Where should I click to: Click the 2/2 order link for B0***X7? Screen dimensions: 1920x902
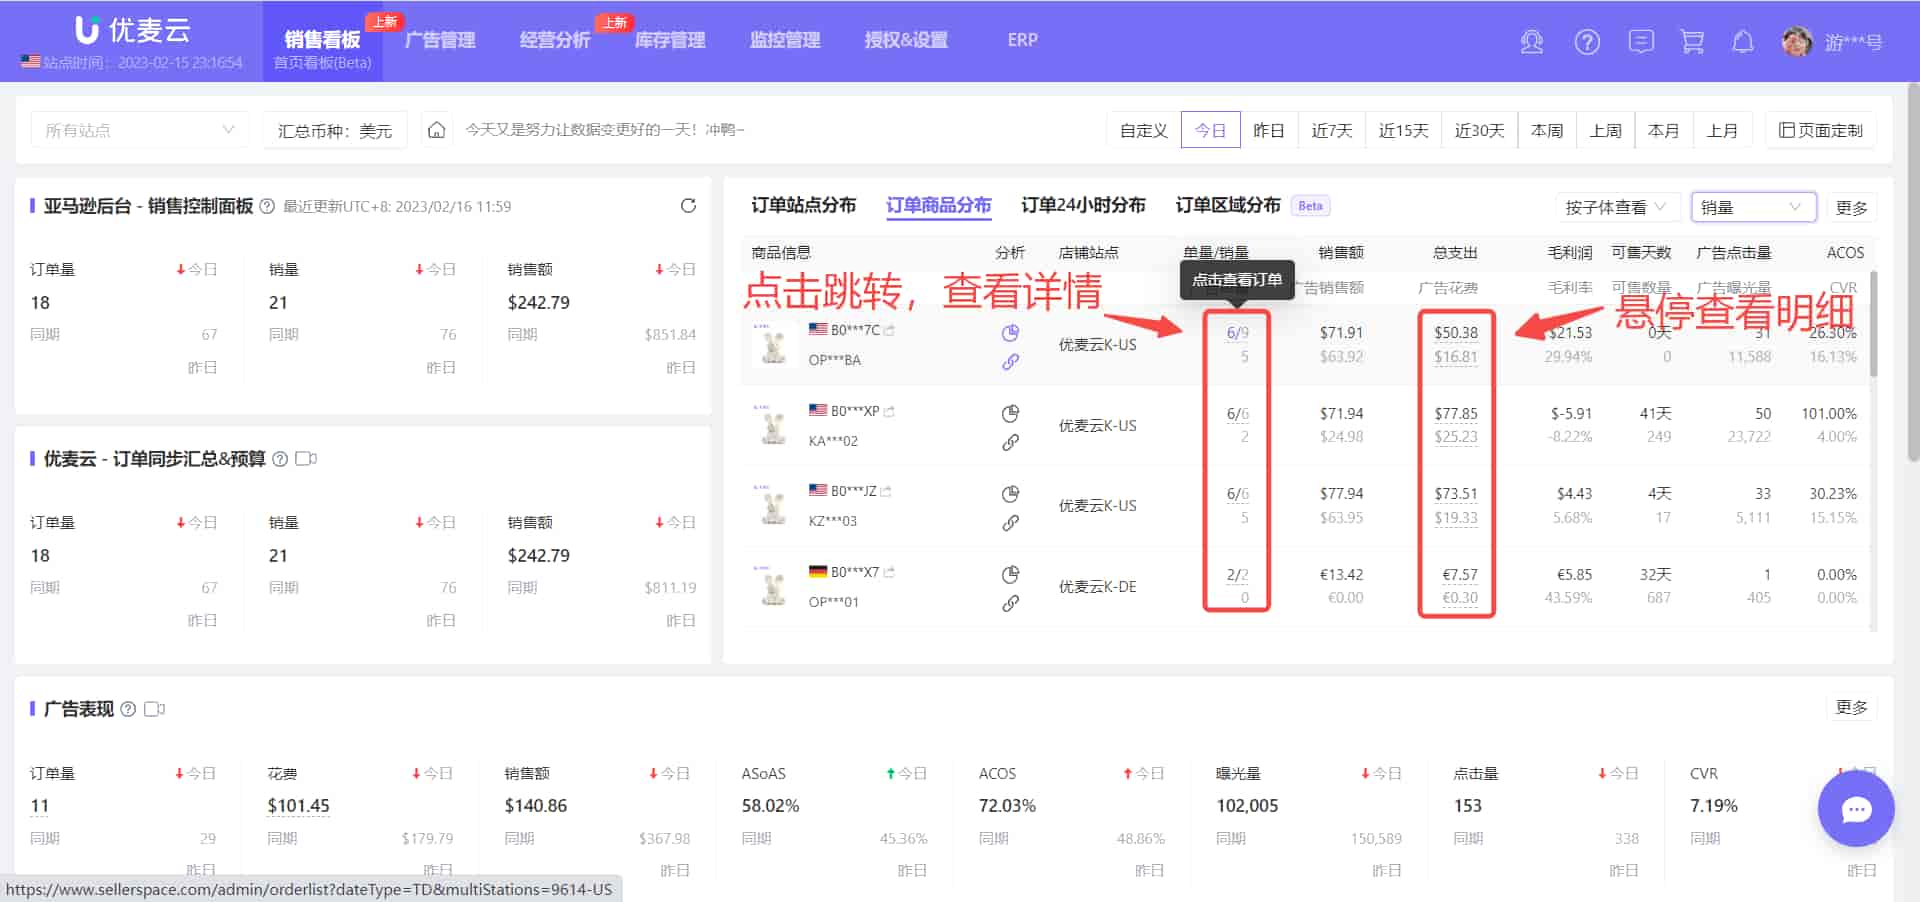tap(1237, 575)
